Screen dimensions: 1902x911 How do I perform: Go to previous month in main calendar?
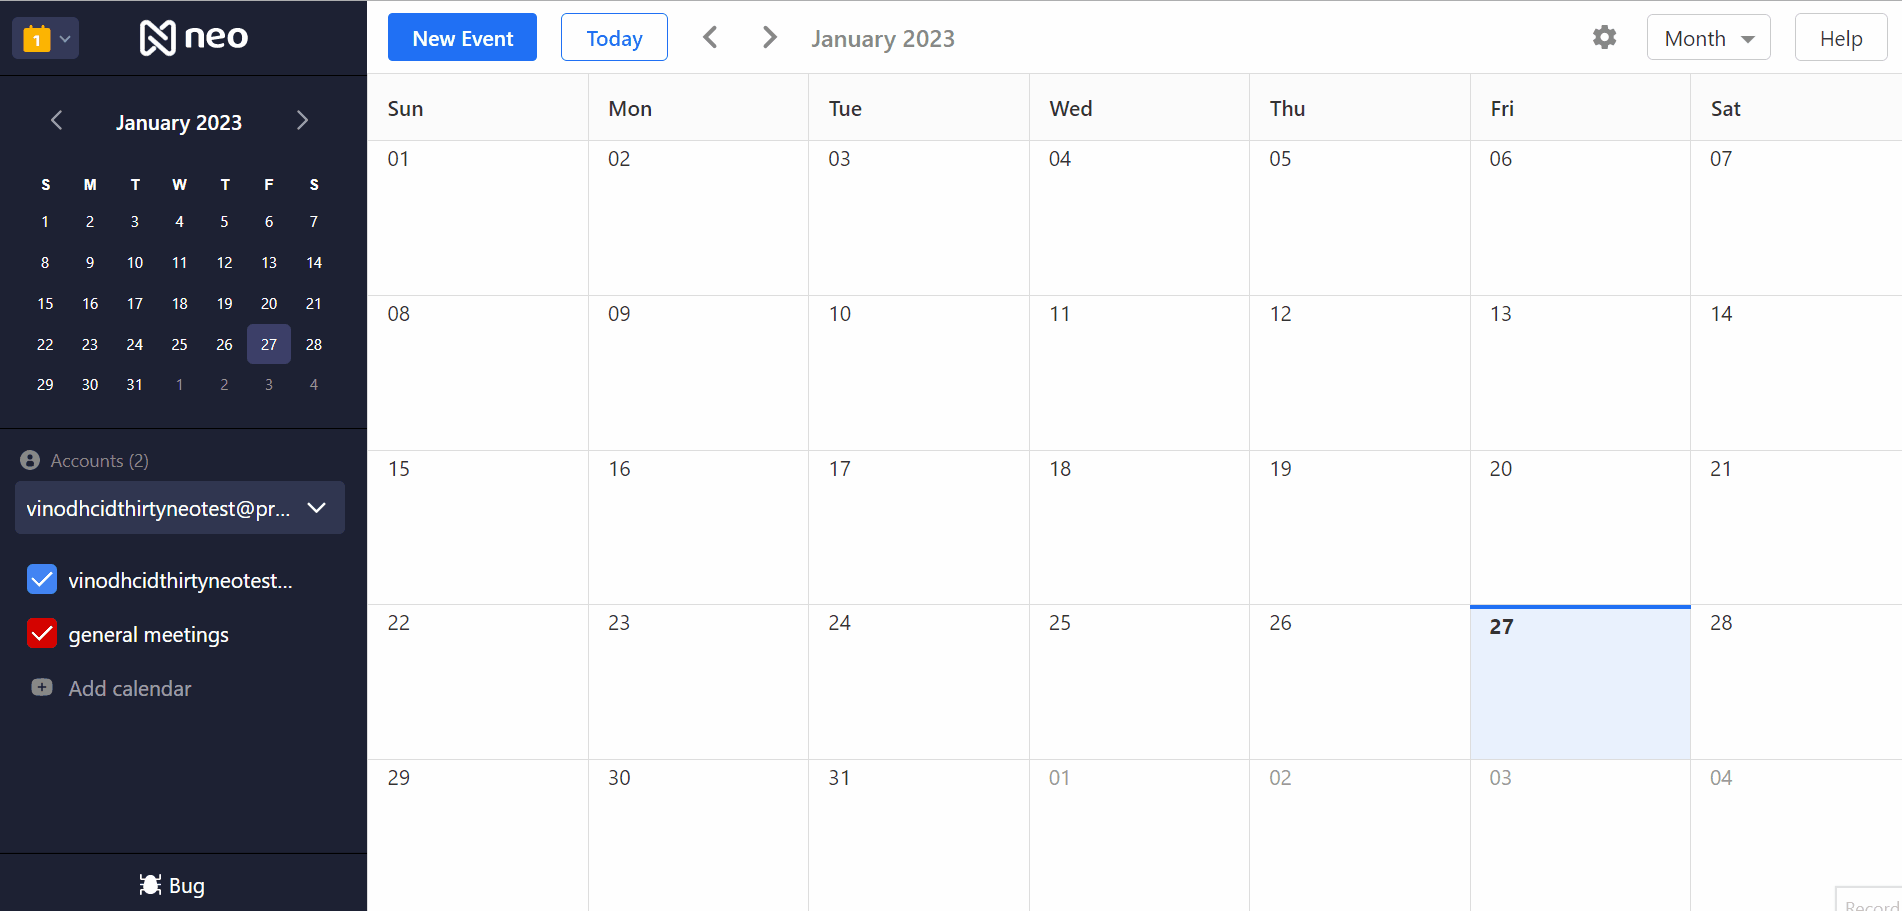tap(710, 38)
